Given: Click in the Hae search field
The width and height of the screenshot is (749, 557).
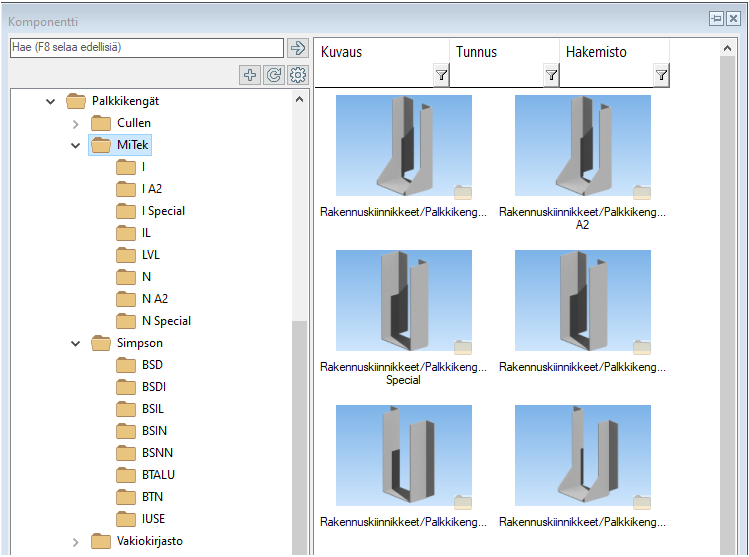Looking at the screenshot, I should 146,47.
